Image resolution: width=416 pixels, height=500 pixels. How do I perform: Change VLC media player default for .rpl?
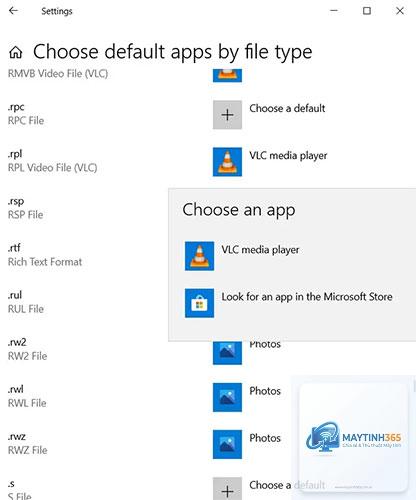[288, 156]
